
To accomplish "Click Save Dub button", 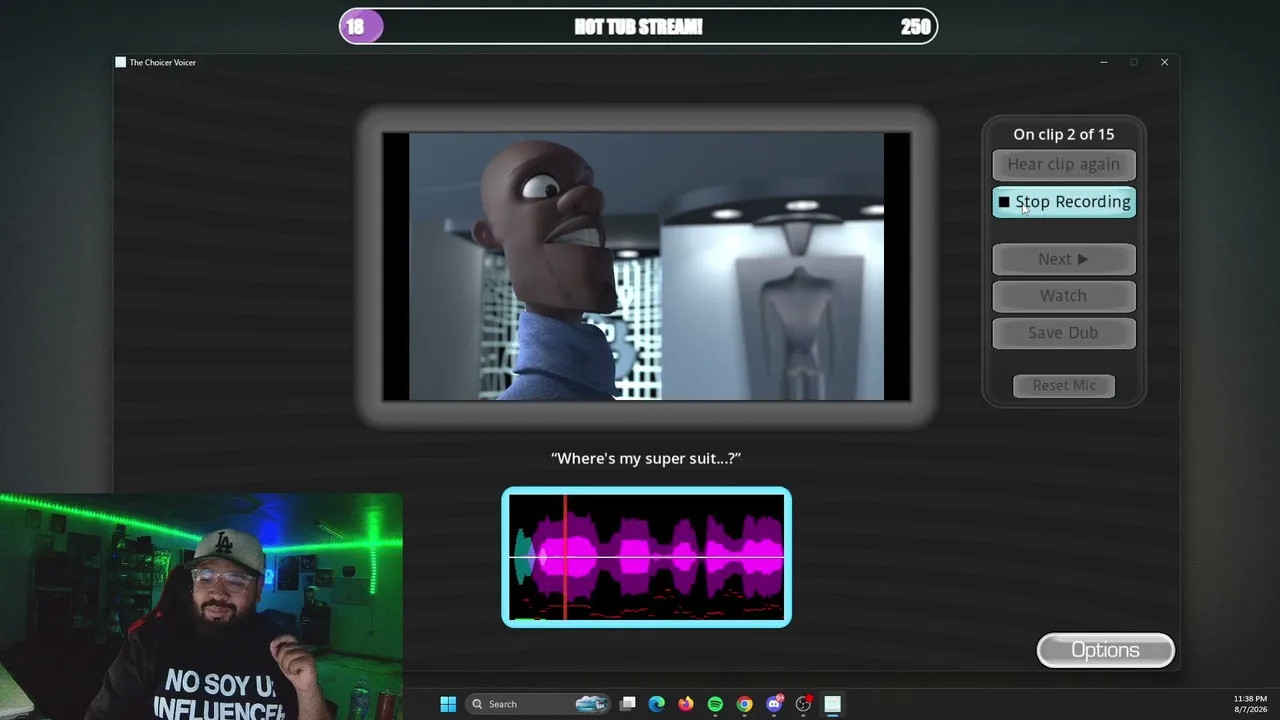I will (1063, 333).
